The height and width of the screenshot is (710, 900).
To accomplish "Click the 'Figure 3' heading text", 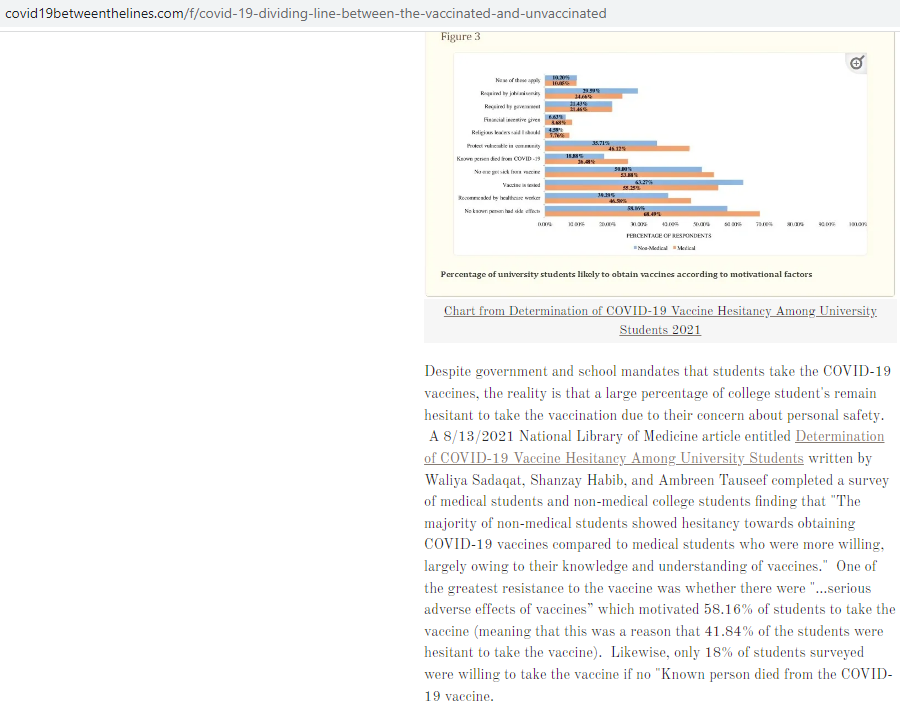I will point(460,37).
